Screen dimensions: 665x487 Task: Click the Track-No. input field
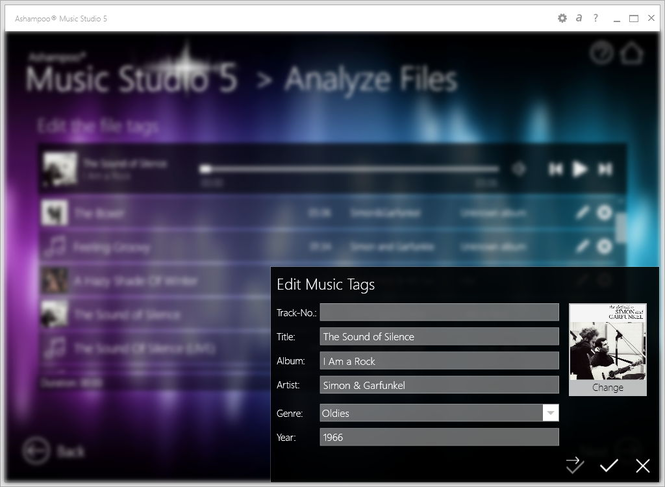pos(439,312)
